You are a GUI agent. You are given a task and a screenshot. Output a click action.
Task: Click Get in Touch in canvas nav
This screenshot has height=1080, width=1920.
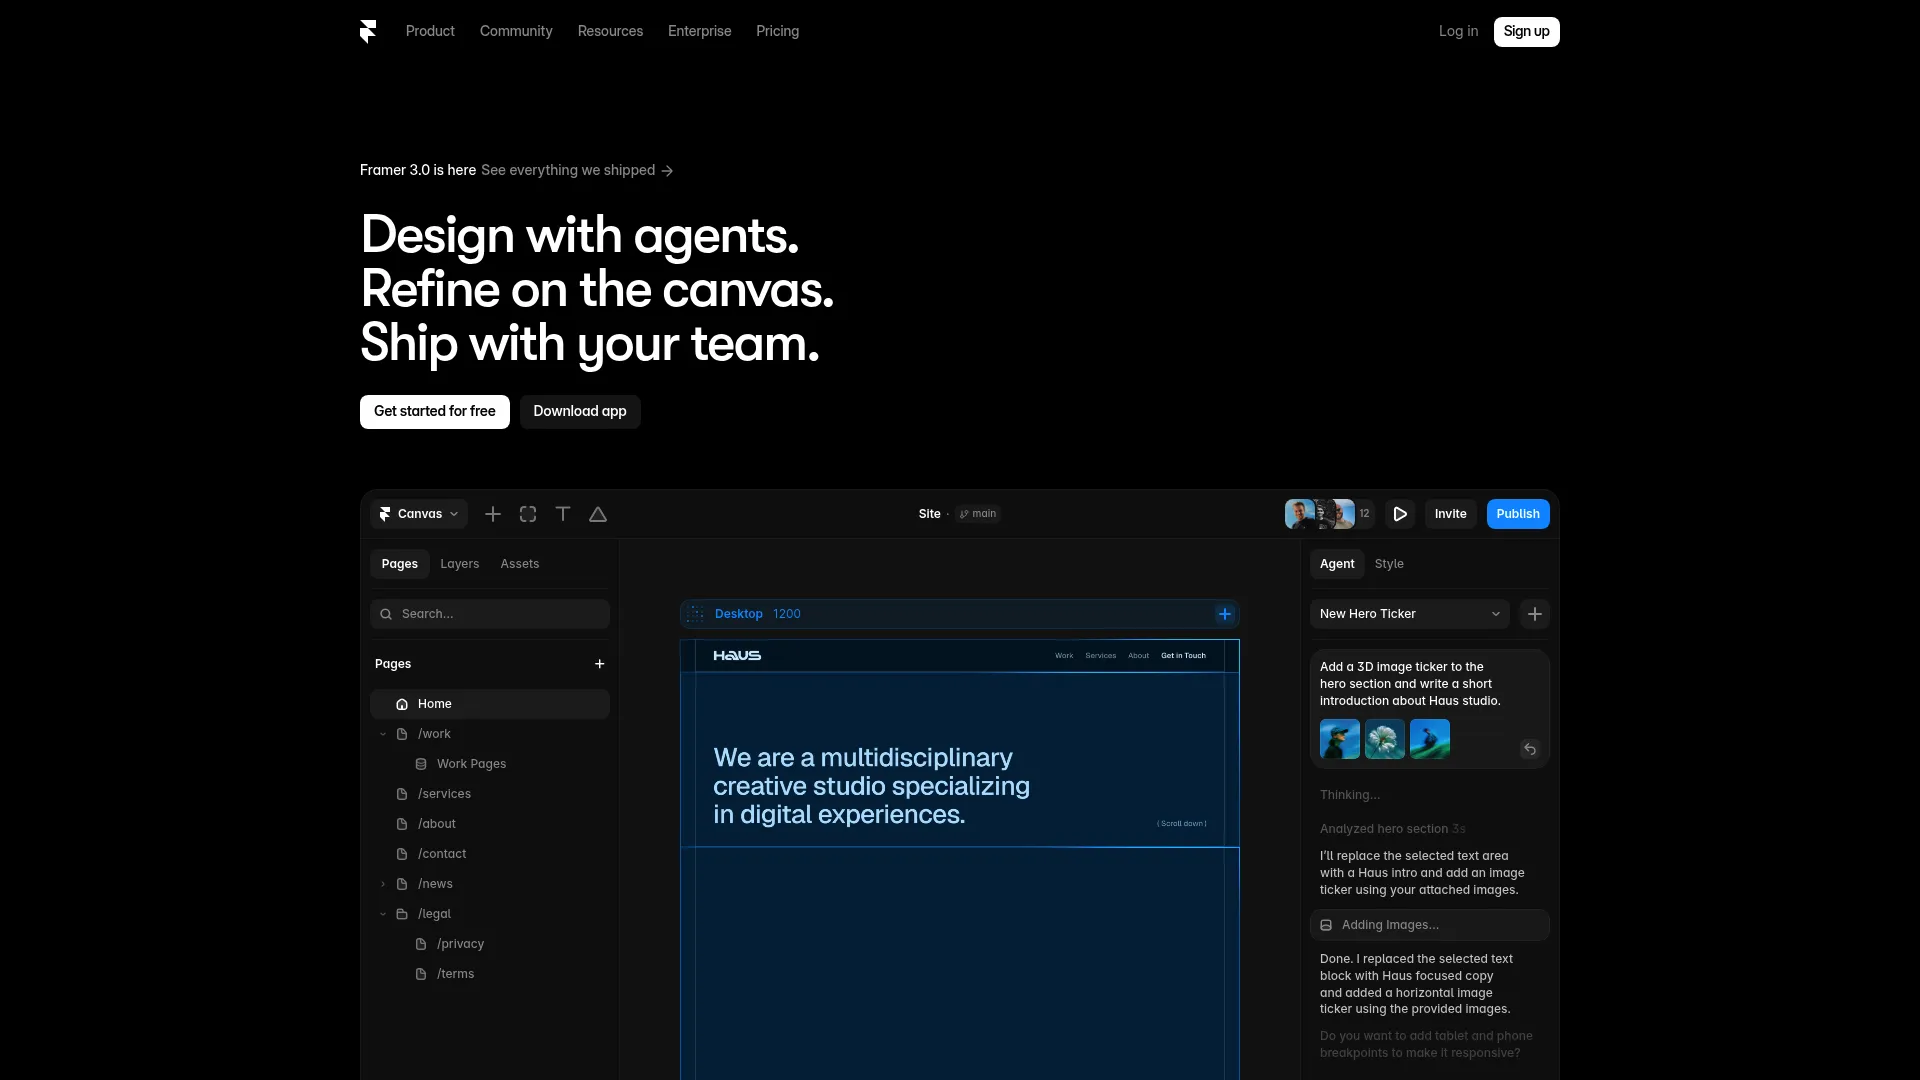pyautogui.click(x=1184, y=656)
